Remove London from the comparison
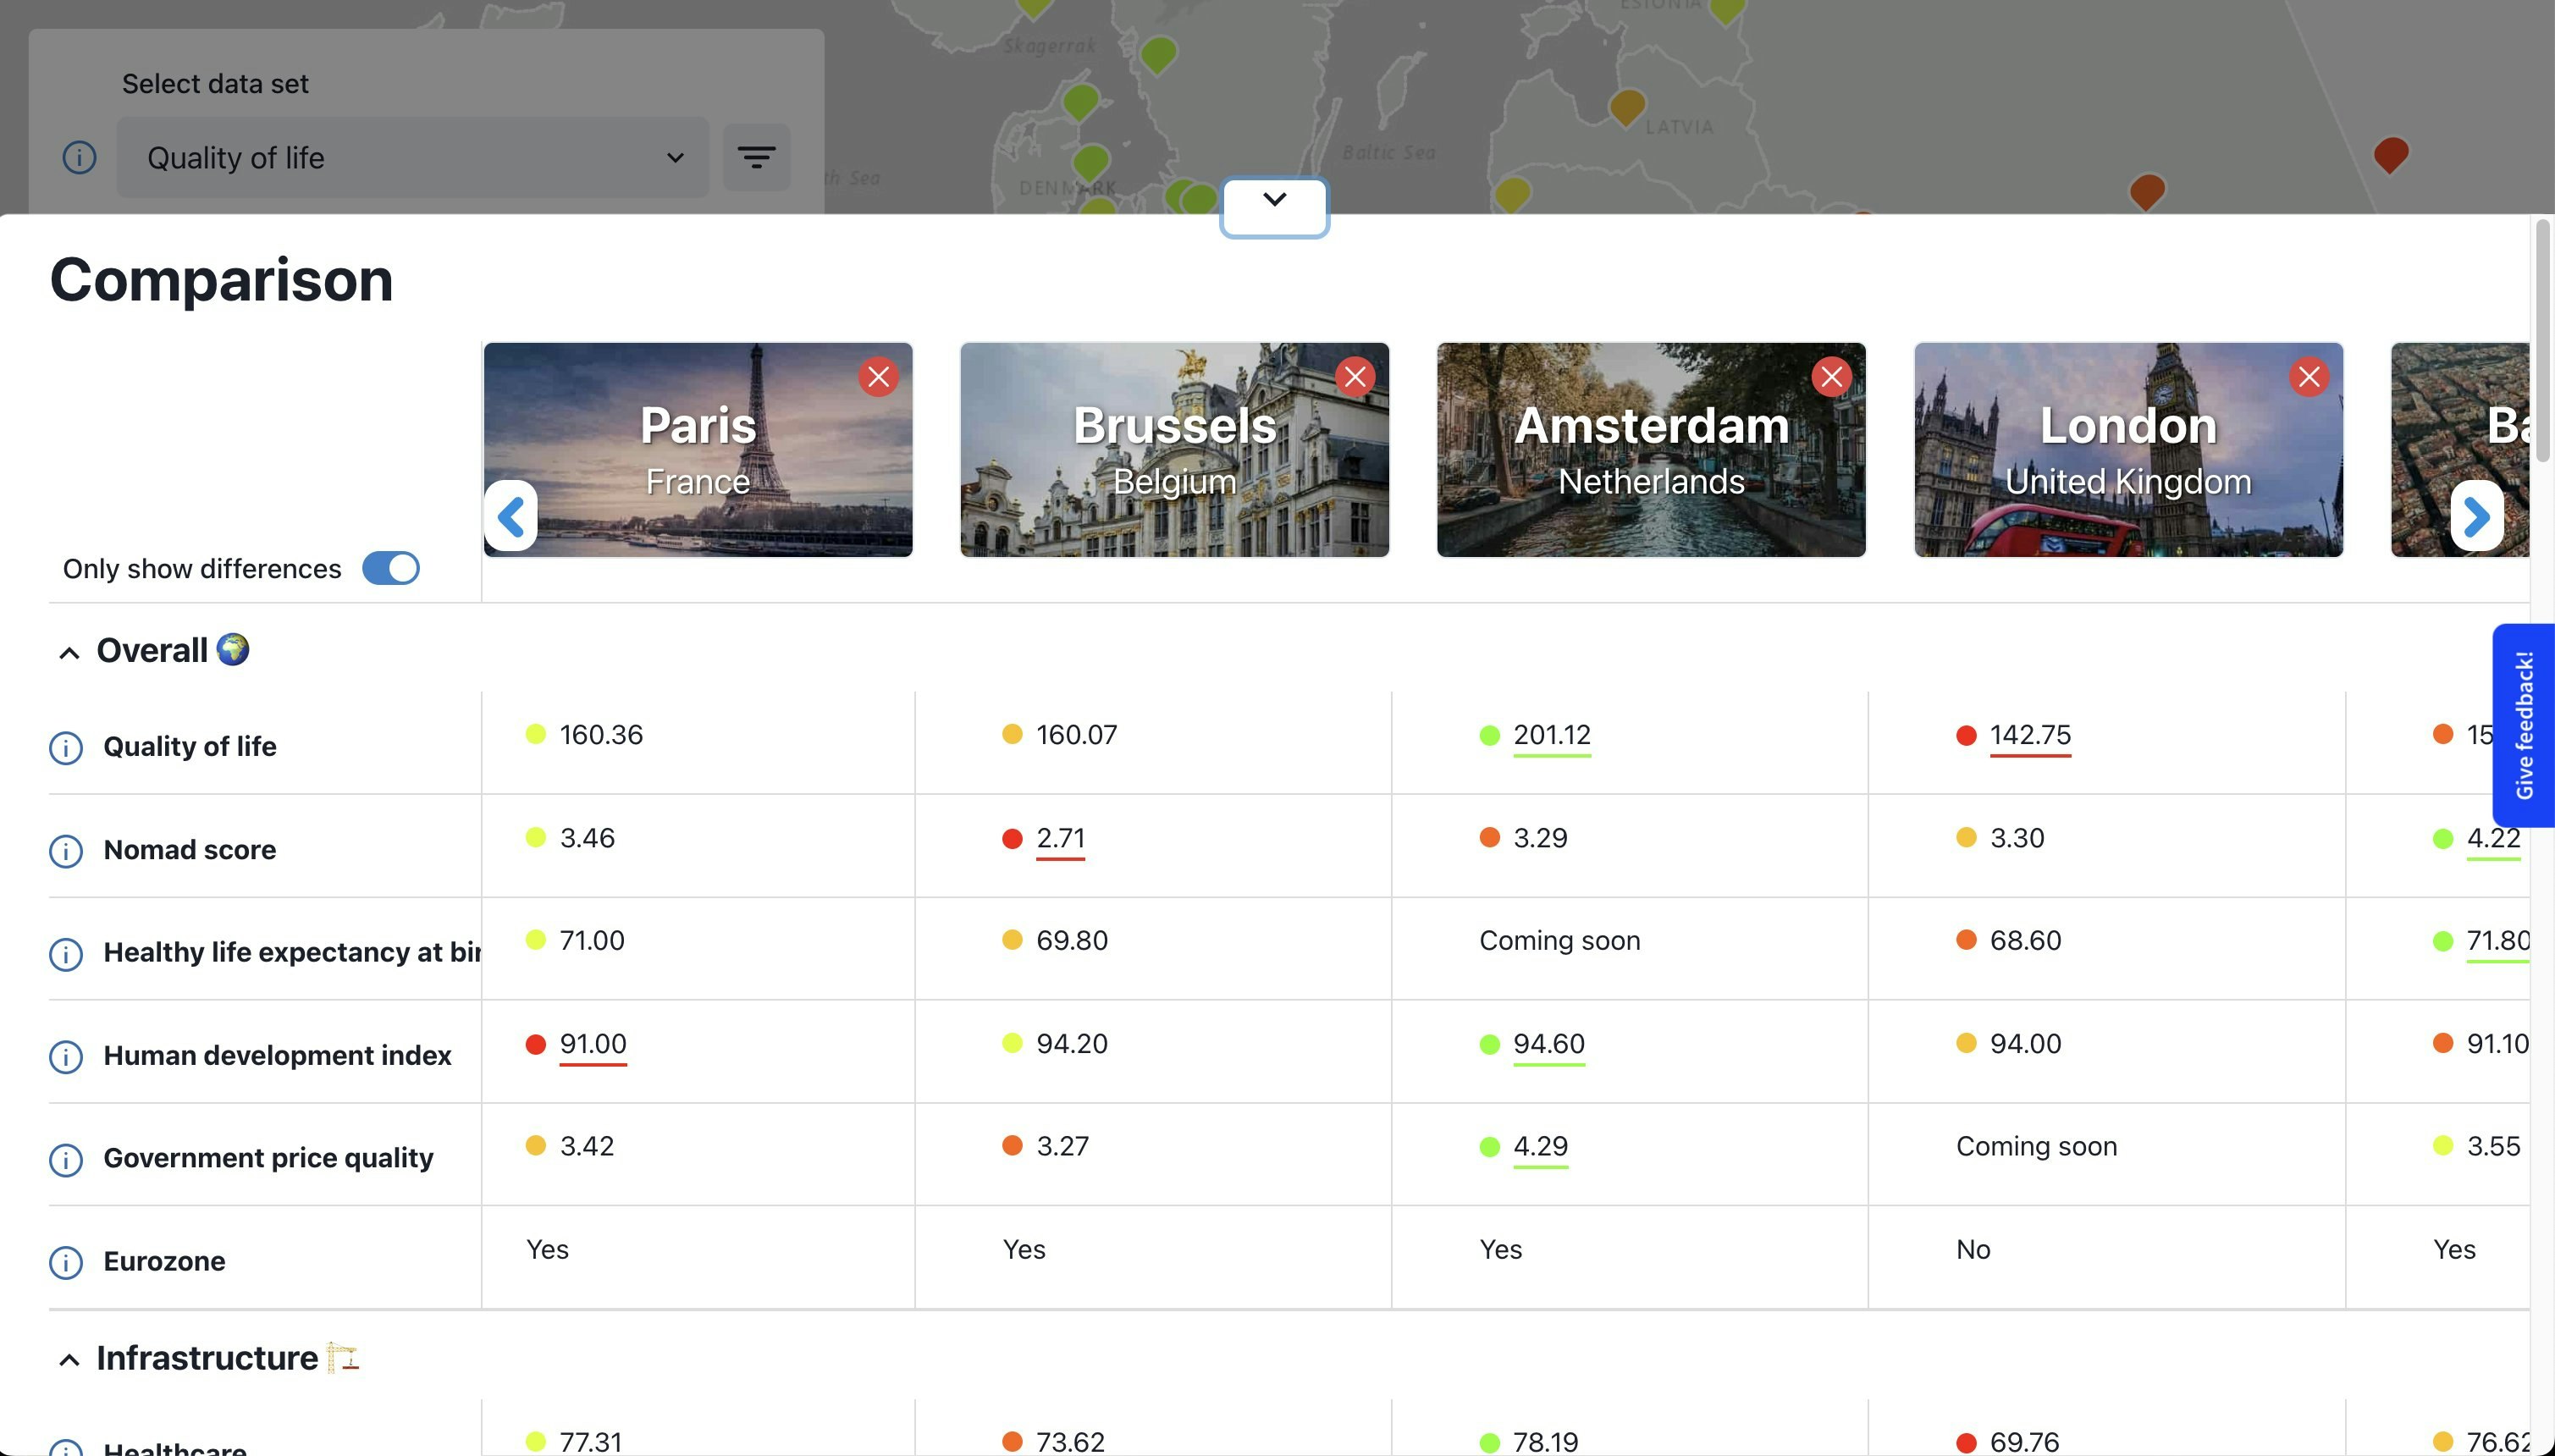Image resolution: width=2555 pixels, height=1456 pixels. tap(2308, 377)
